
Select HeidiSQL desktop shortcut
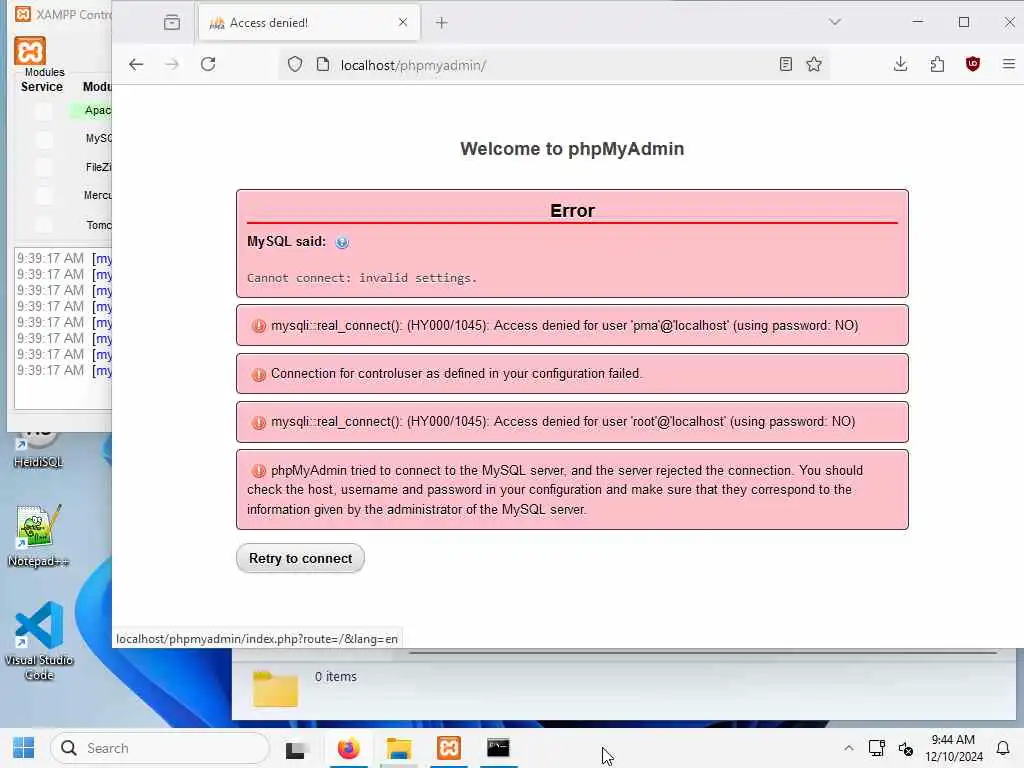[38, 449]
